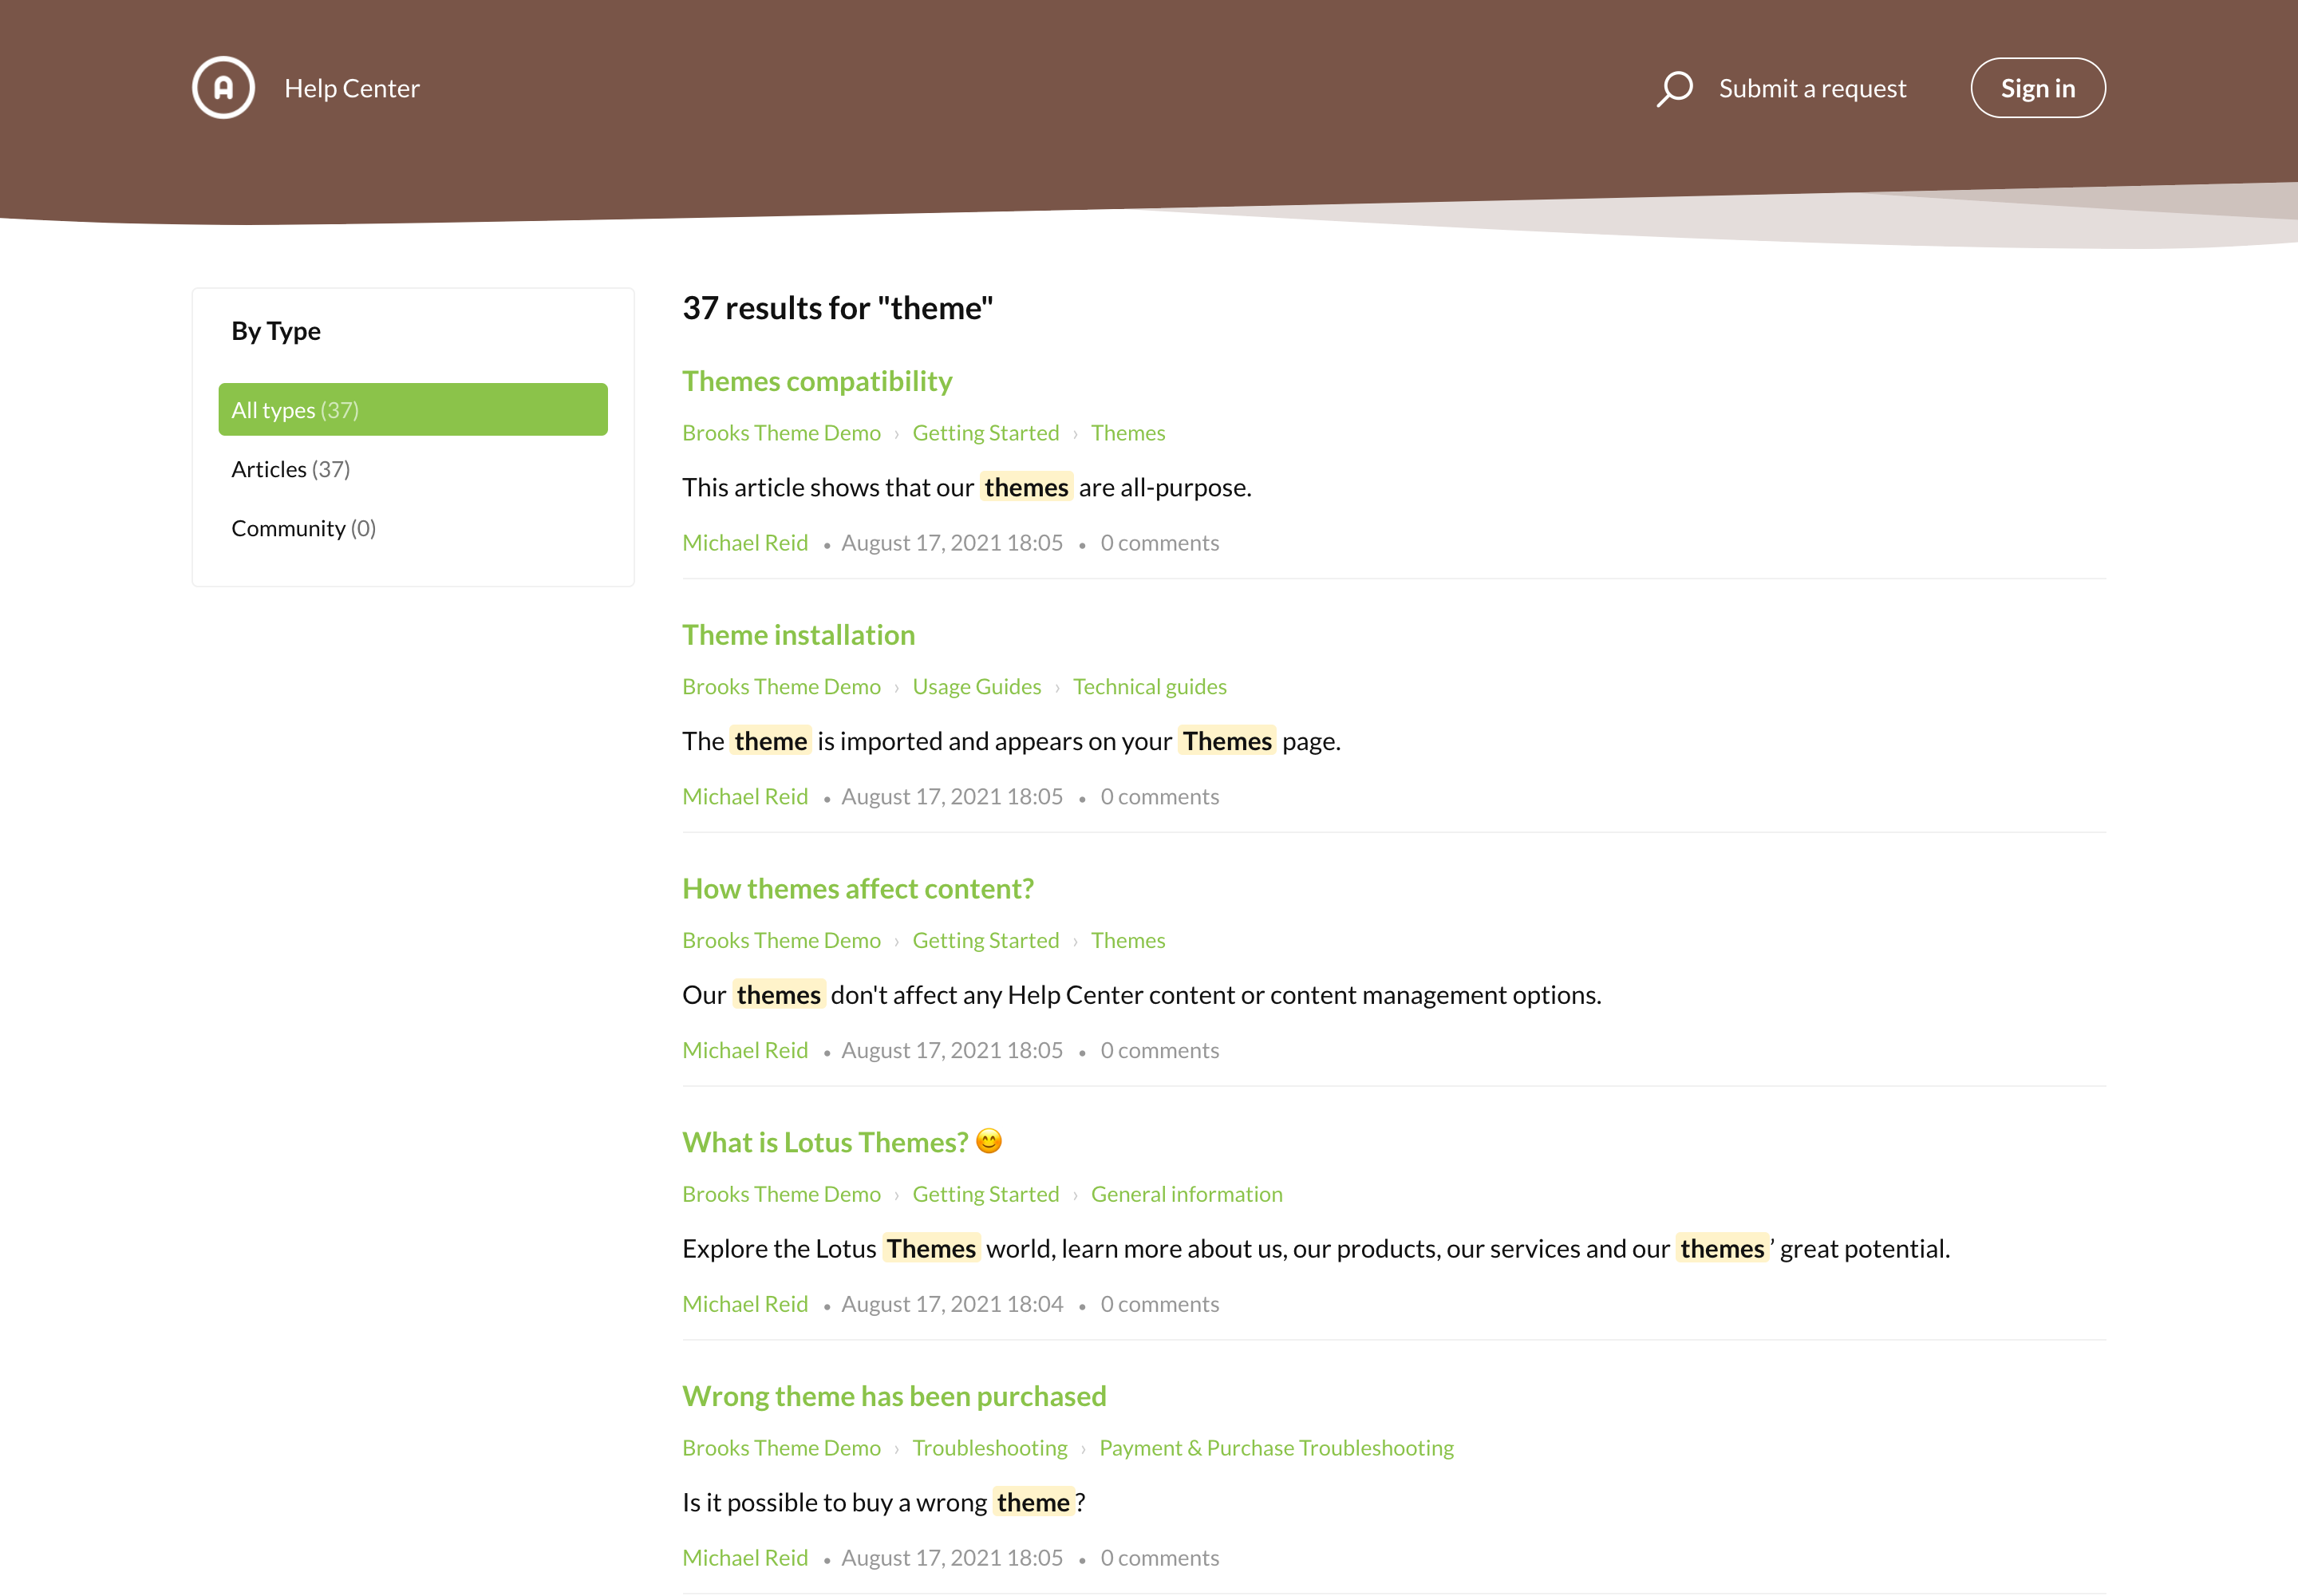Click the circular Help Center logo icon
The image size is (2298, 1596).
[x=223, y=88]
